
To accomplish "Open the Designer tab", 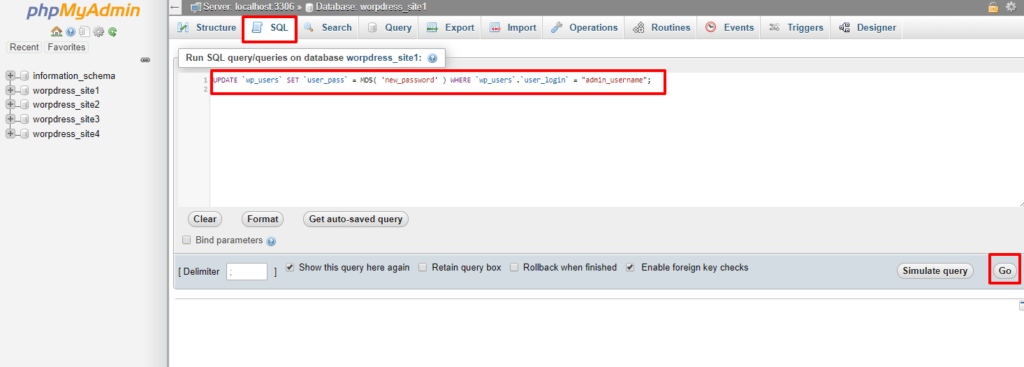I will (868, 27).
